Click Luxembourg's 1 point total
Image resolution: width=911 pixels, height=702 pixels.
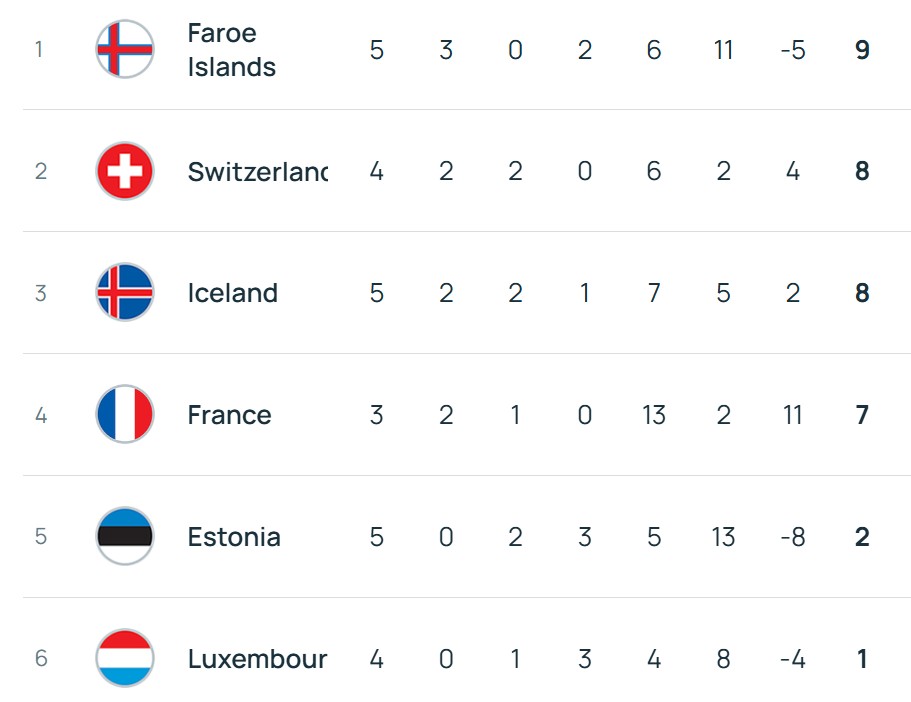[862, 659]
